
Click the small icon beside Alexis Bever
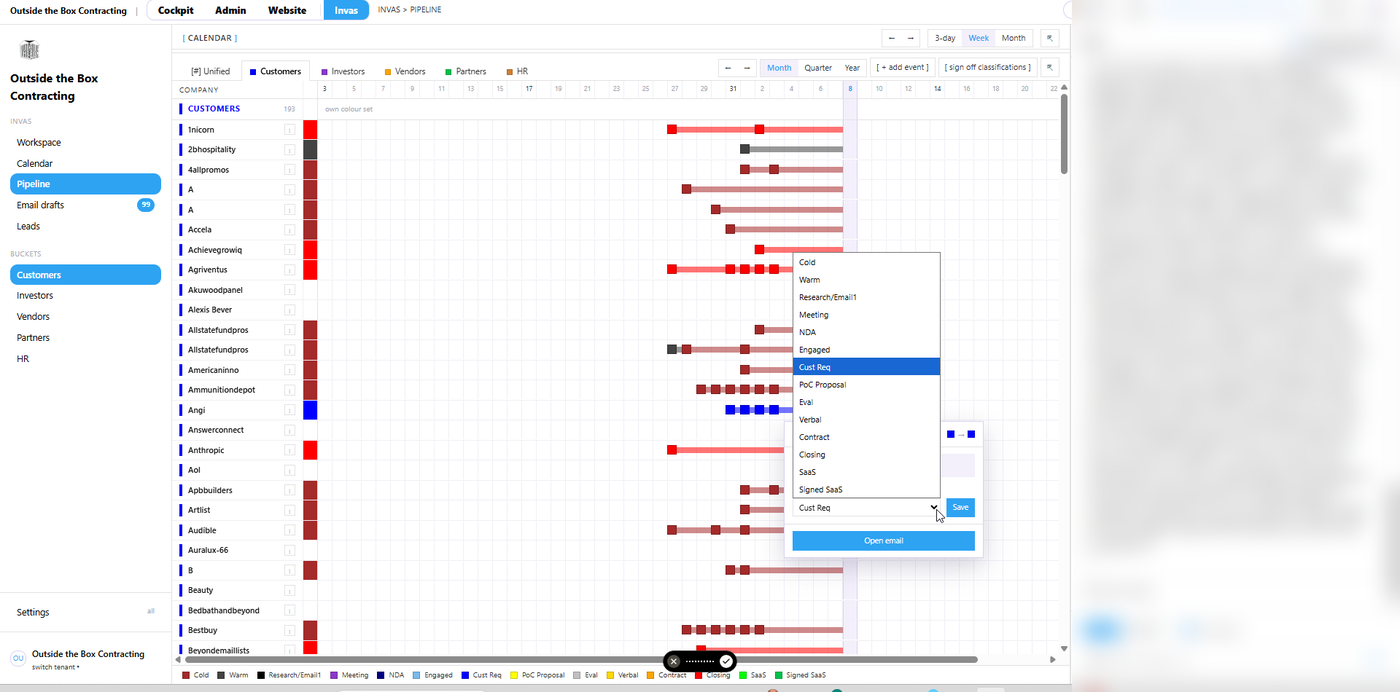coord(289,310)
